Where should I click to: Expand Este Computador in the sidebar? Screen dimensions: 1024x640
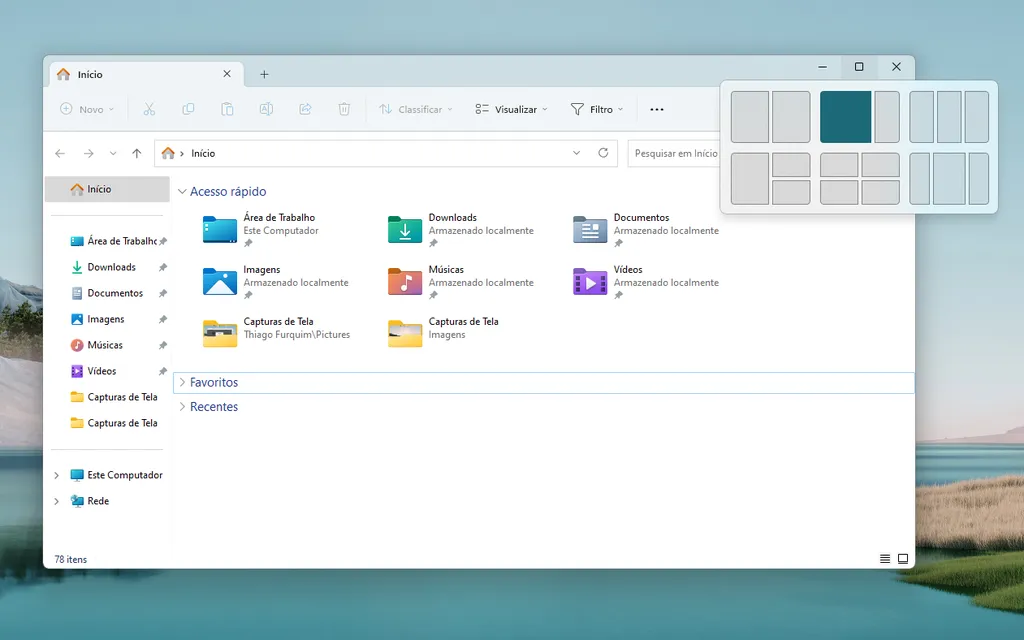point(56,475)
